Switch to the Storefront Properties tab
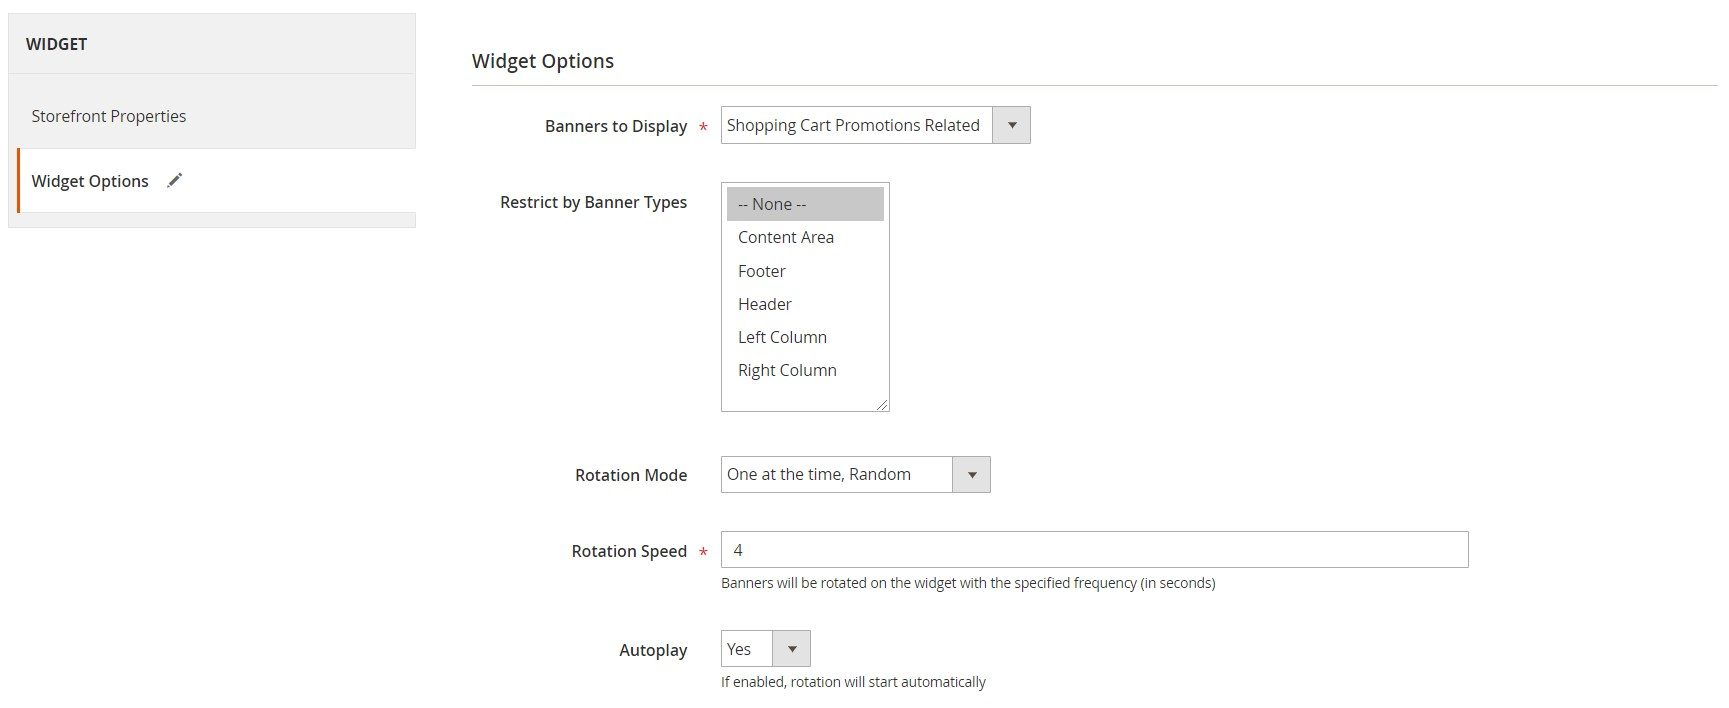The height and width of the screenshot is (708, 1729). point(109,116)
